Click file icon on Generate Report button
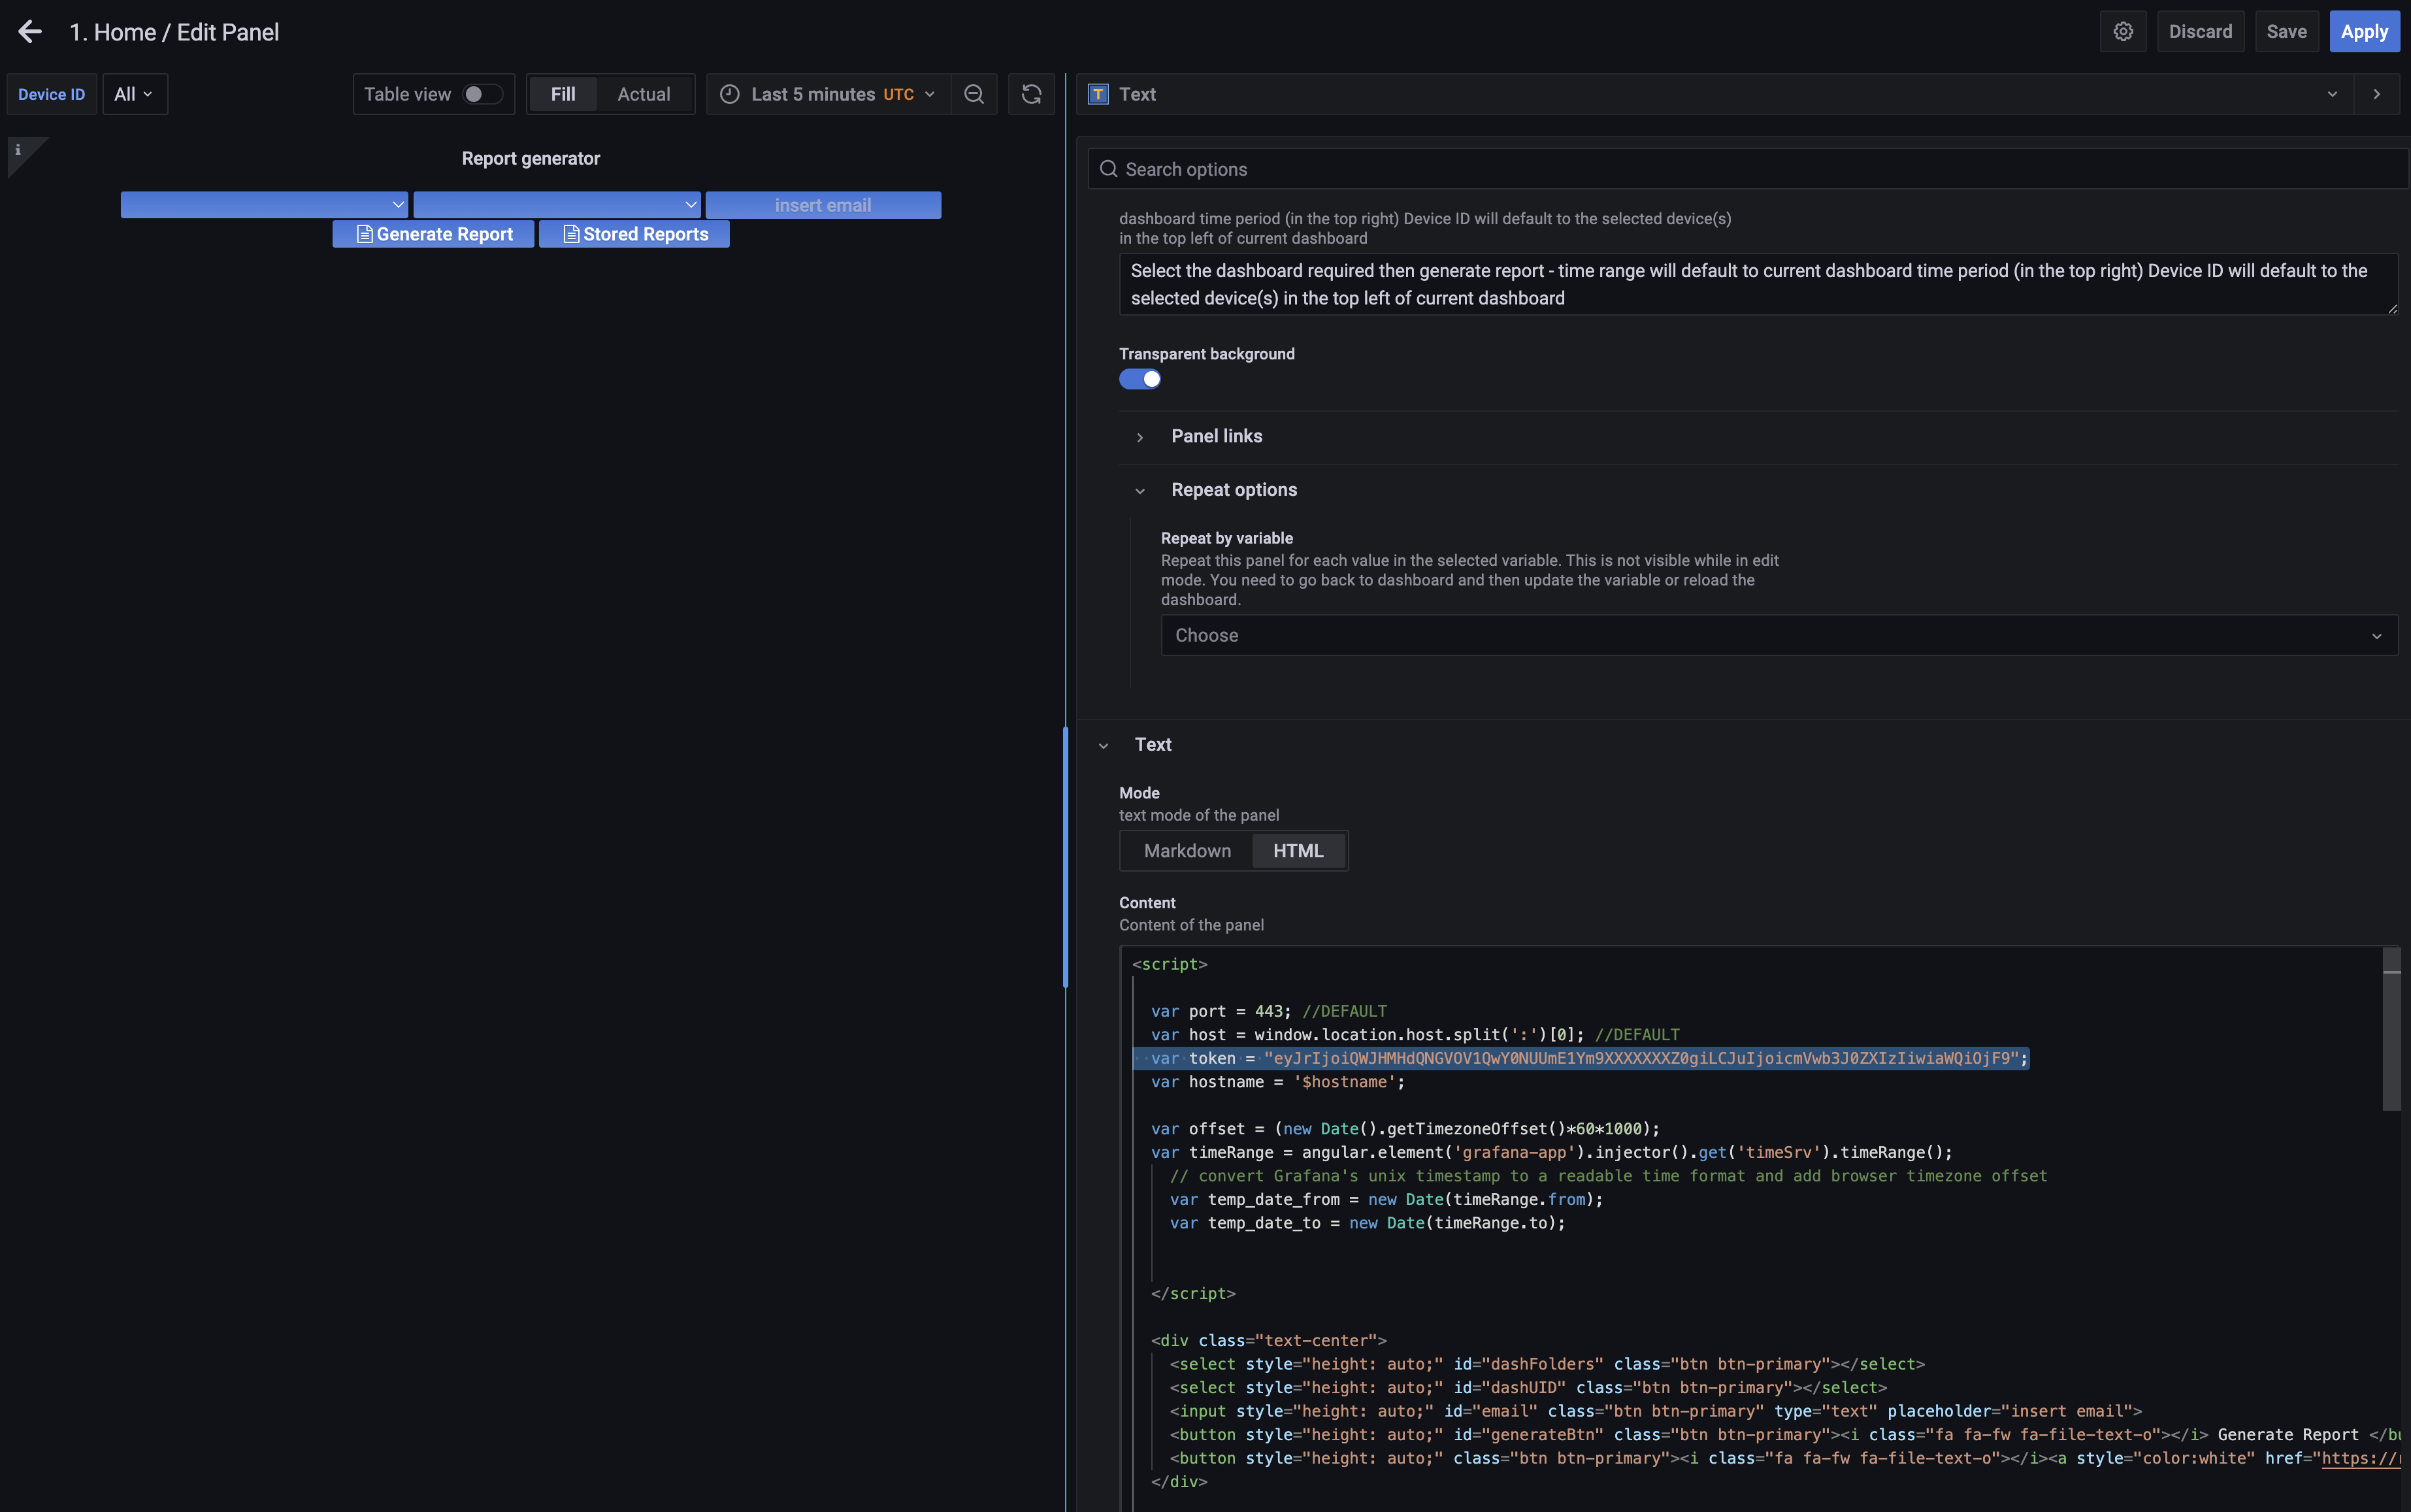Viewport: 2411px width, 1512px height. point(365,234)
